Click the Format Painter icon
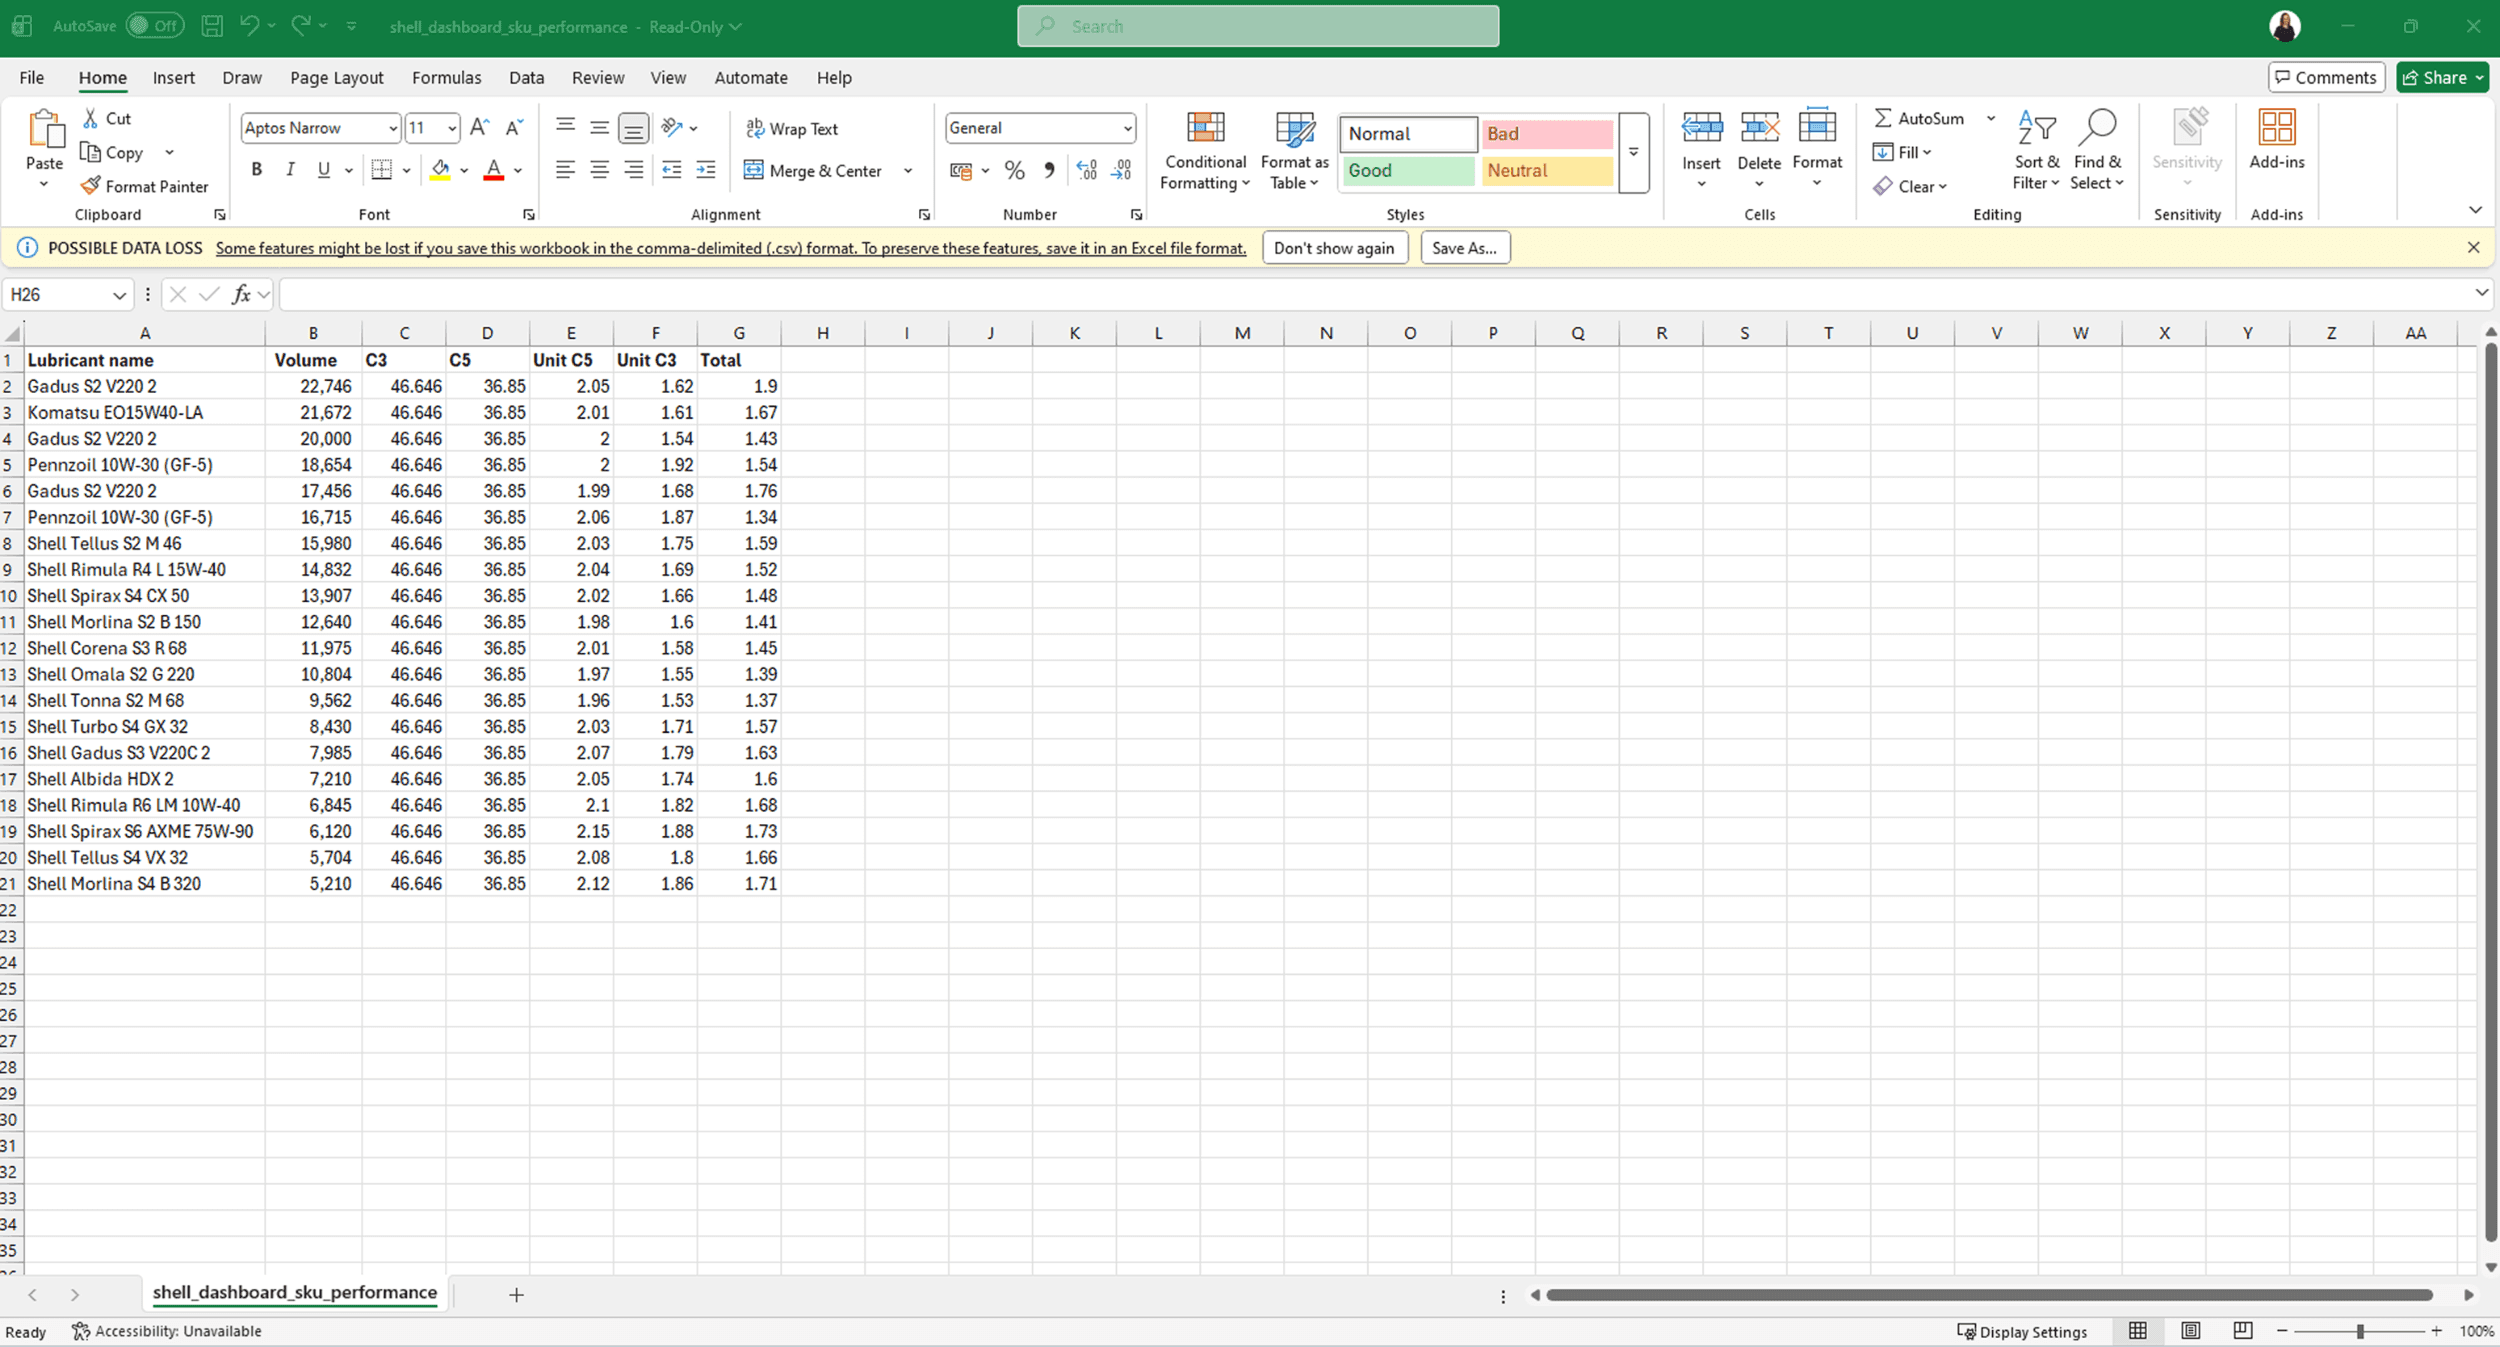Screen dimensions: 2500x1347 tap(91, 186)
